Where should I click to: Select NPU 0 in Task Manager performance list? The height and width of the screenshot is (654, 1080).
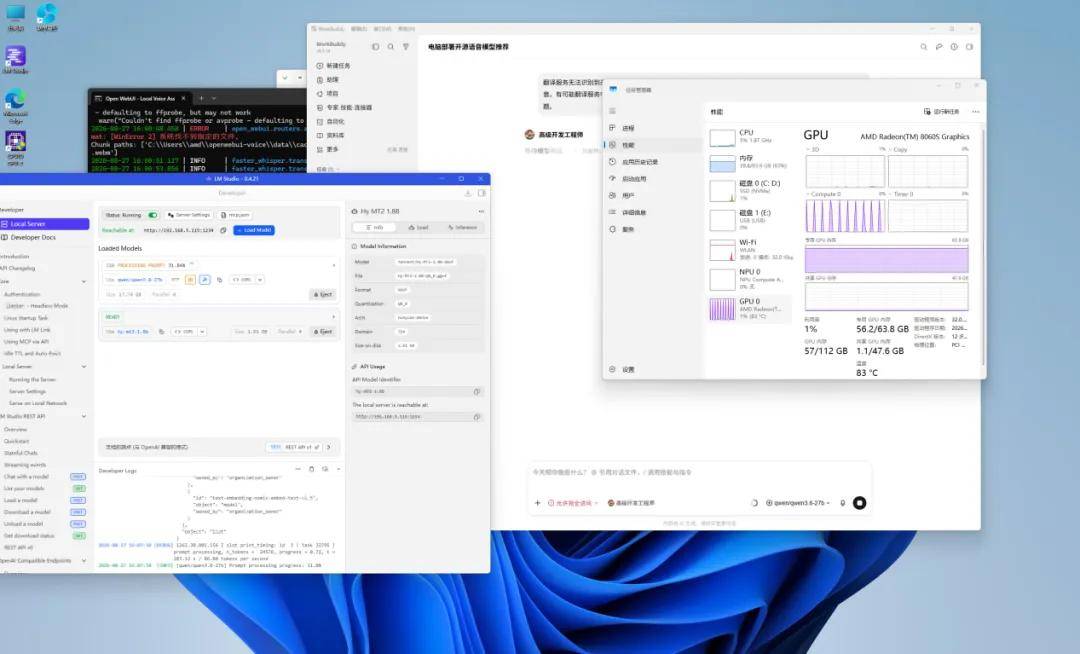[750, 279]
